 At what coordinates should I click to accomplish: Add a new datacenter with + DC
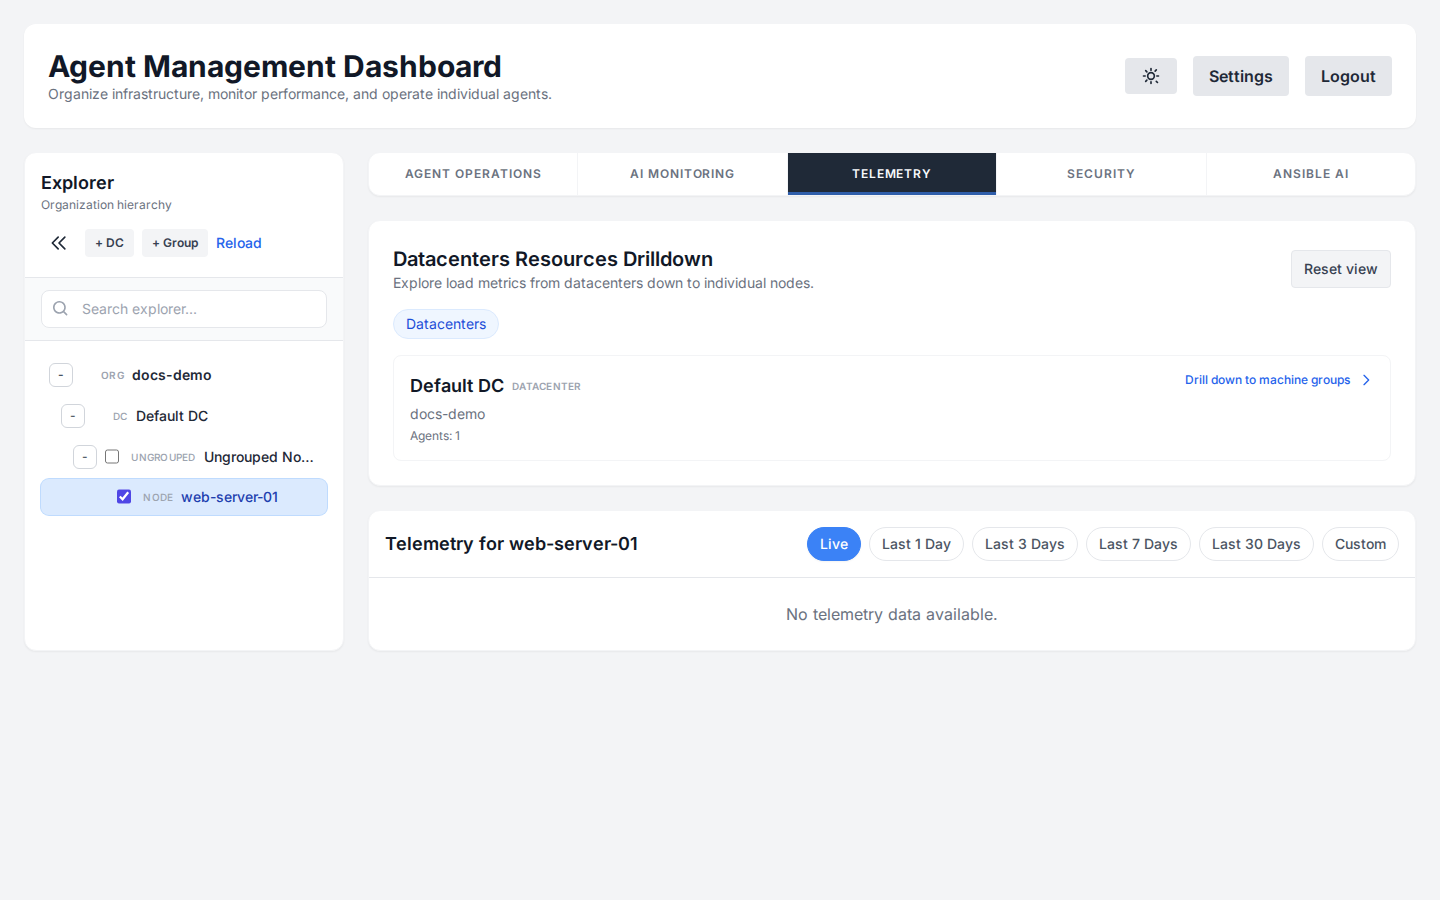(109, 242)
